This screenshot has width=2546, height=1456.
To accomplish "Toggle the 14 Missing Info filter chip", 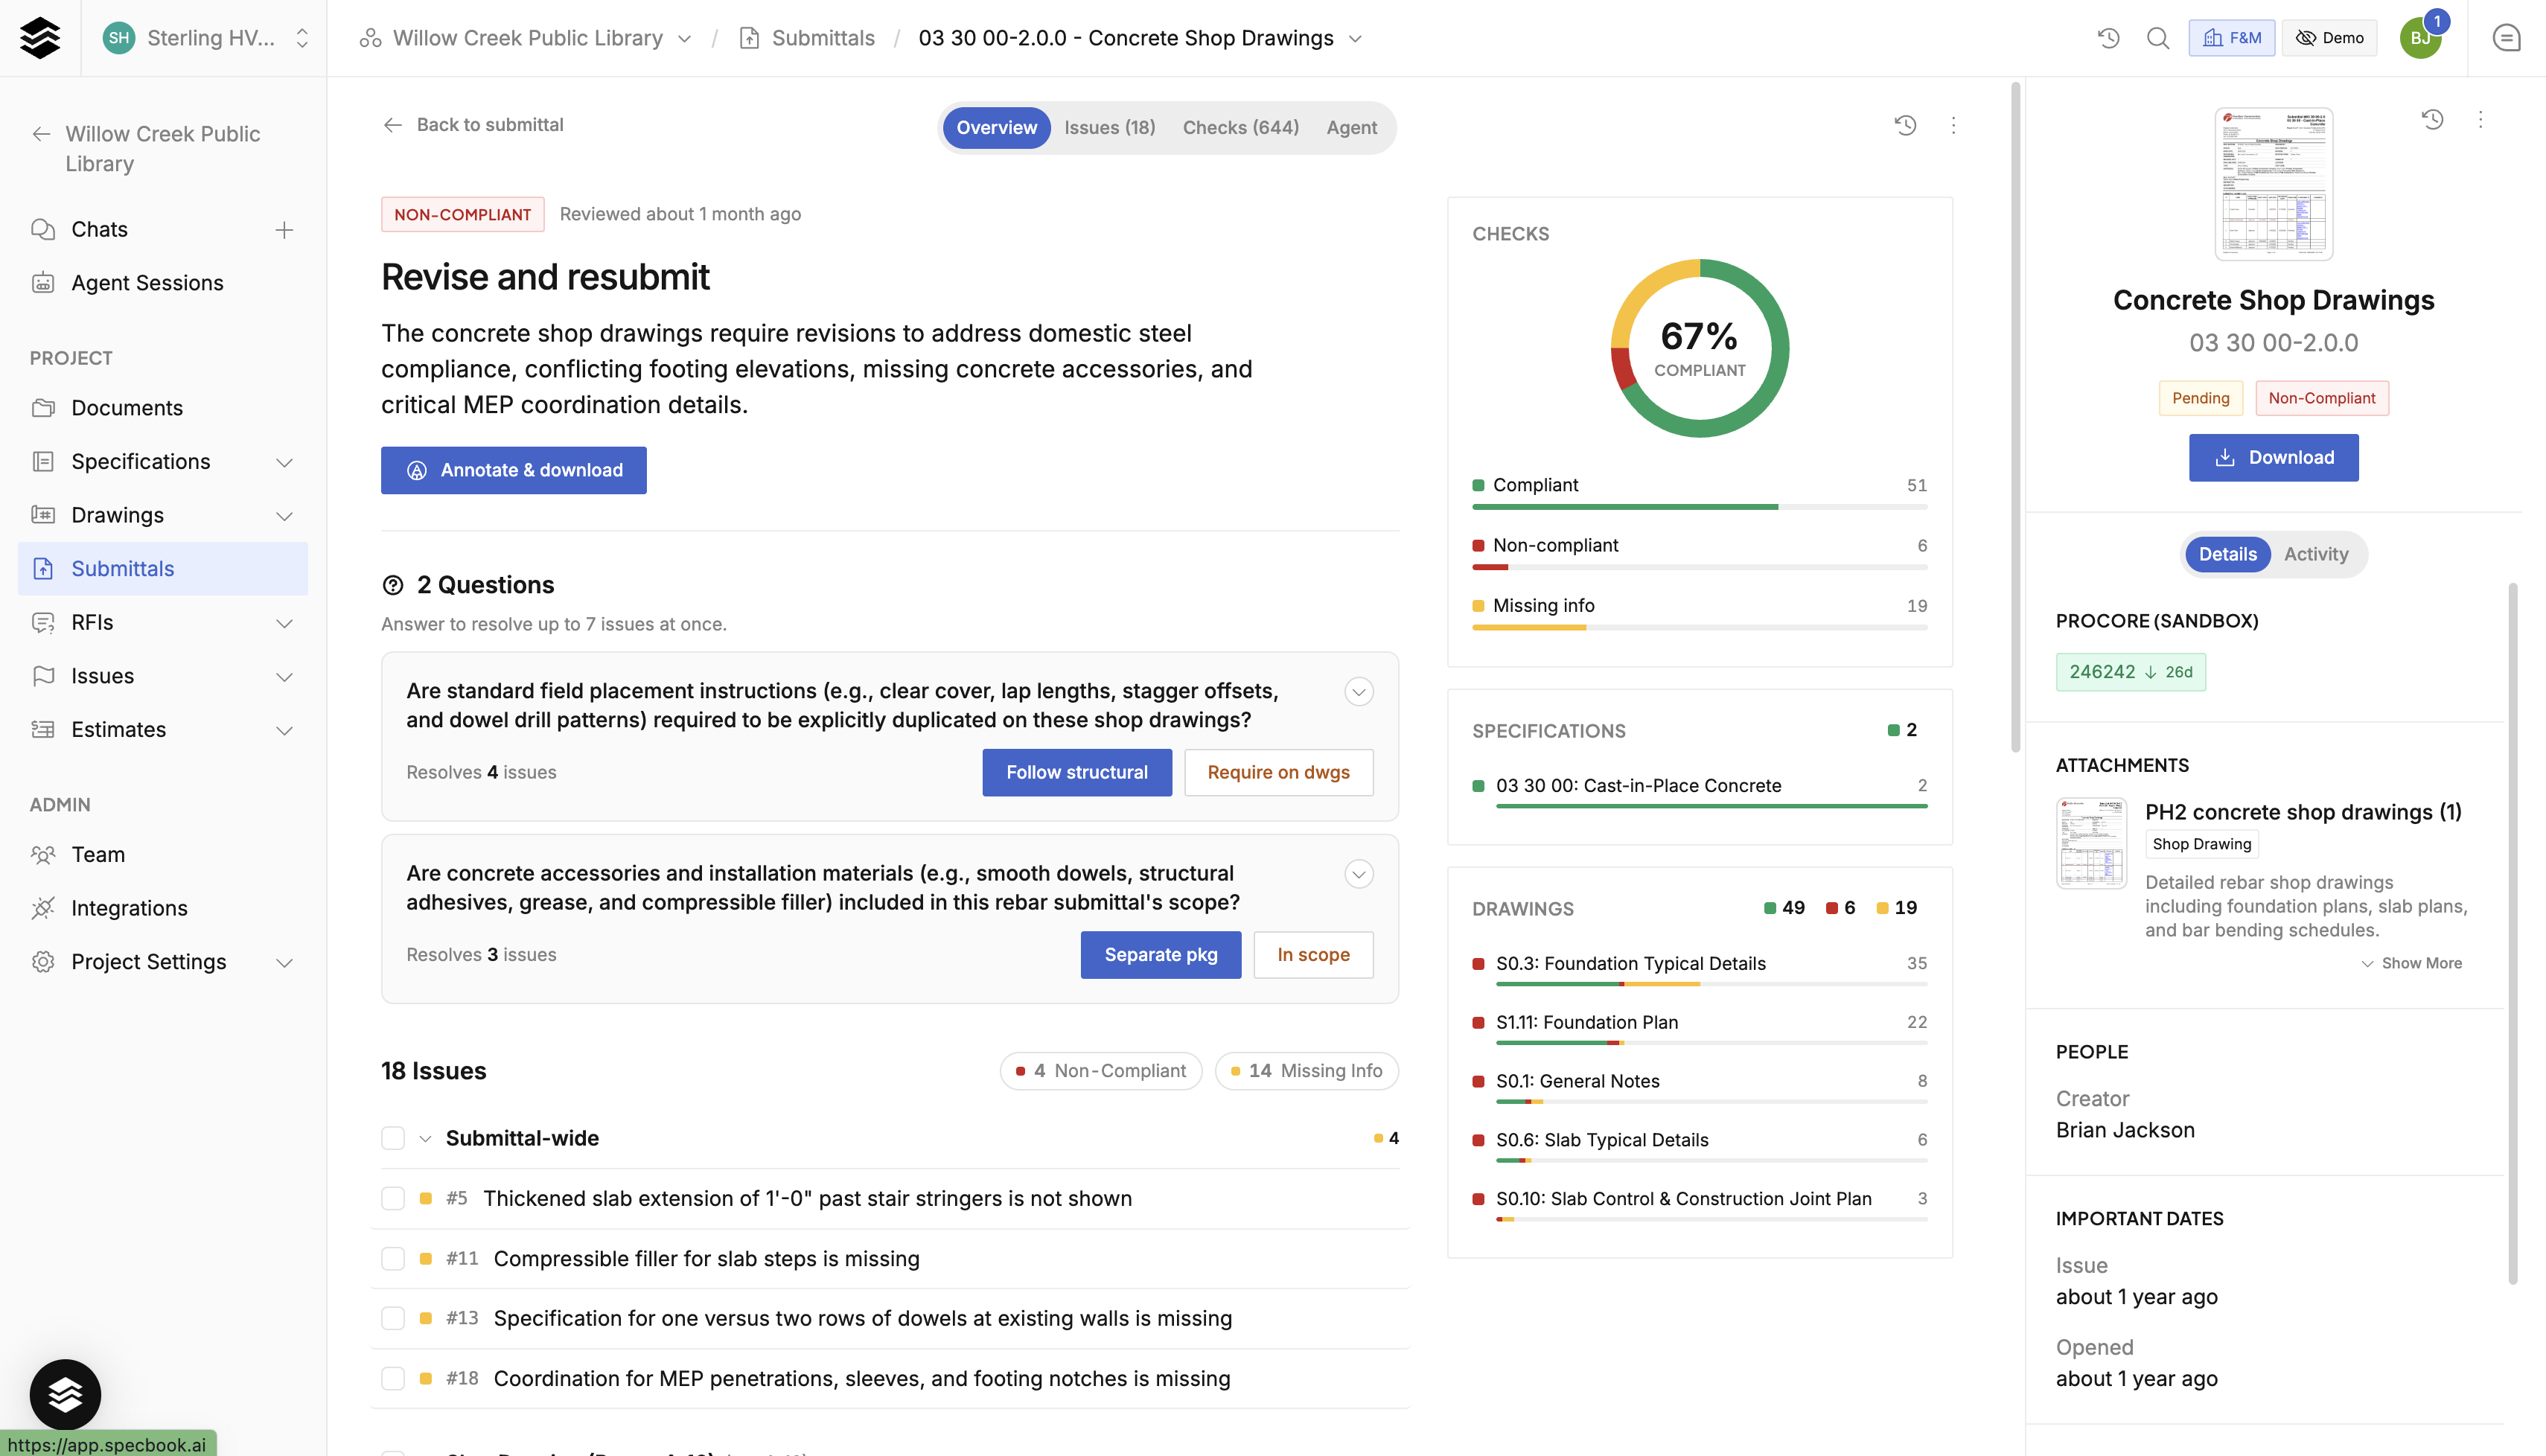I will click(x=1306, y=1071).
